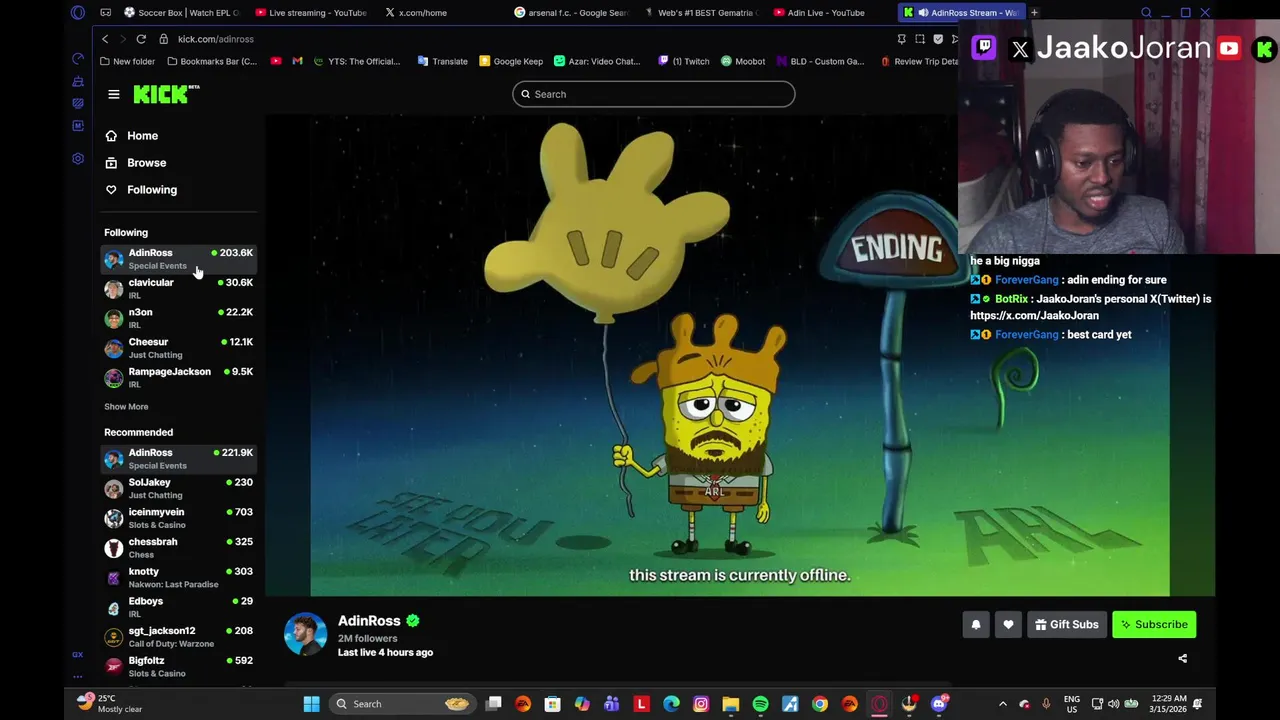
Task: Switch to Web's #1 BEST Gematria tab
Action: (x=700, y=13)
